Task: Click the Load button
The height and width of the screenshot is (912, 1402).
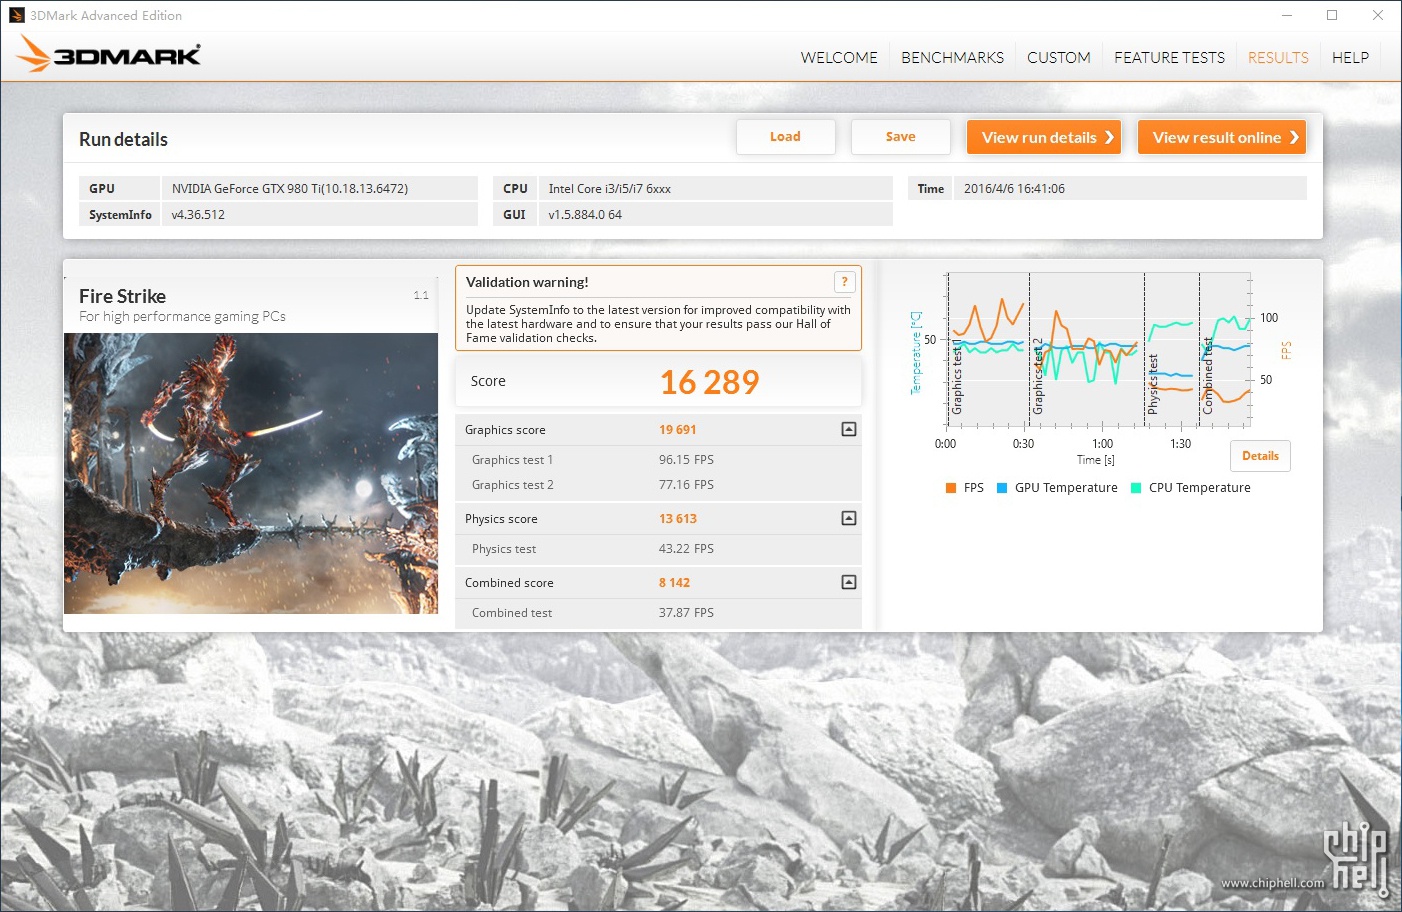Action: coord(785,137)
